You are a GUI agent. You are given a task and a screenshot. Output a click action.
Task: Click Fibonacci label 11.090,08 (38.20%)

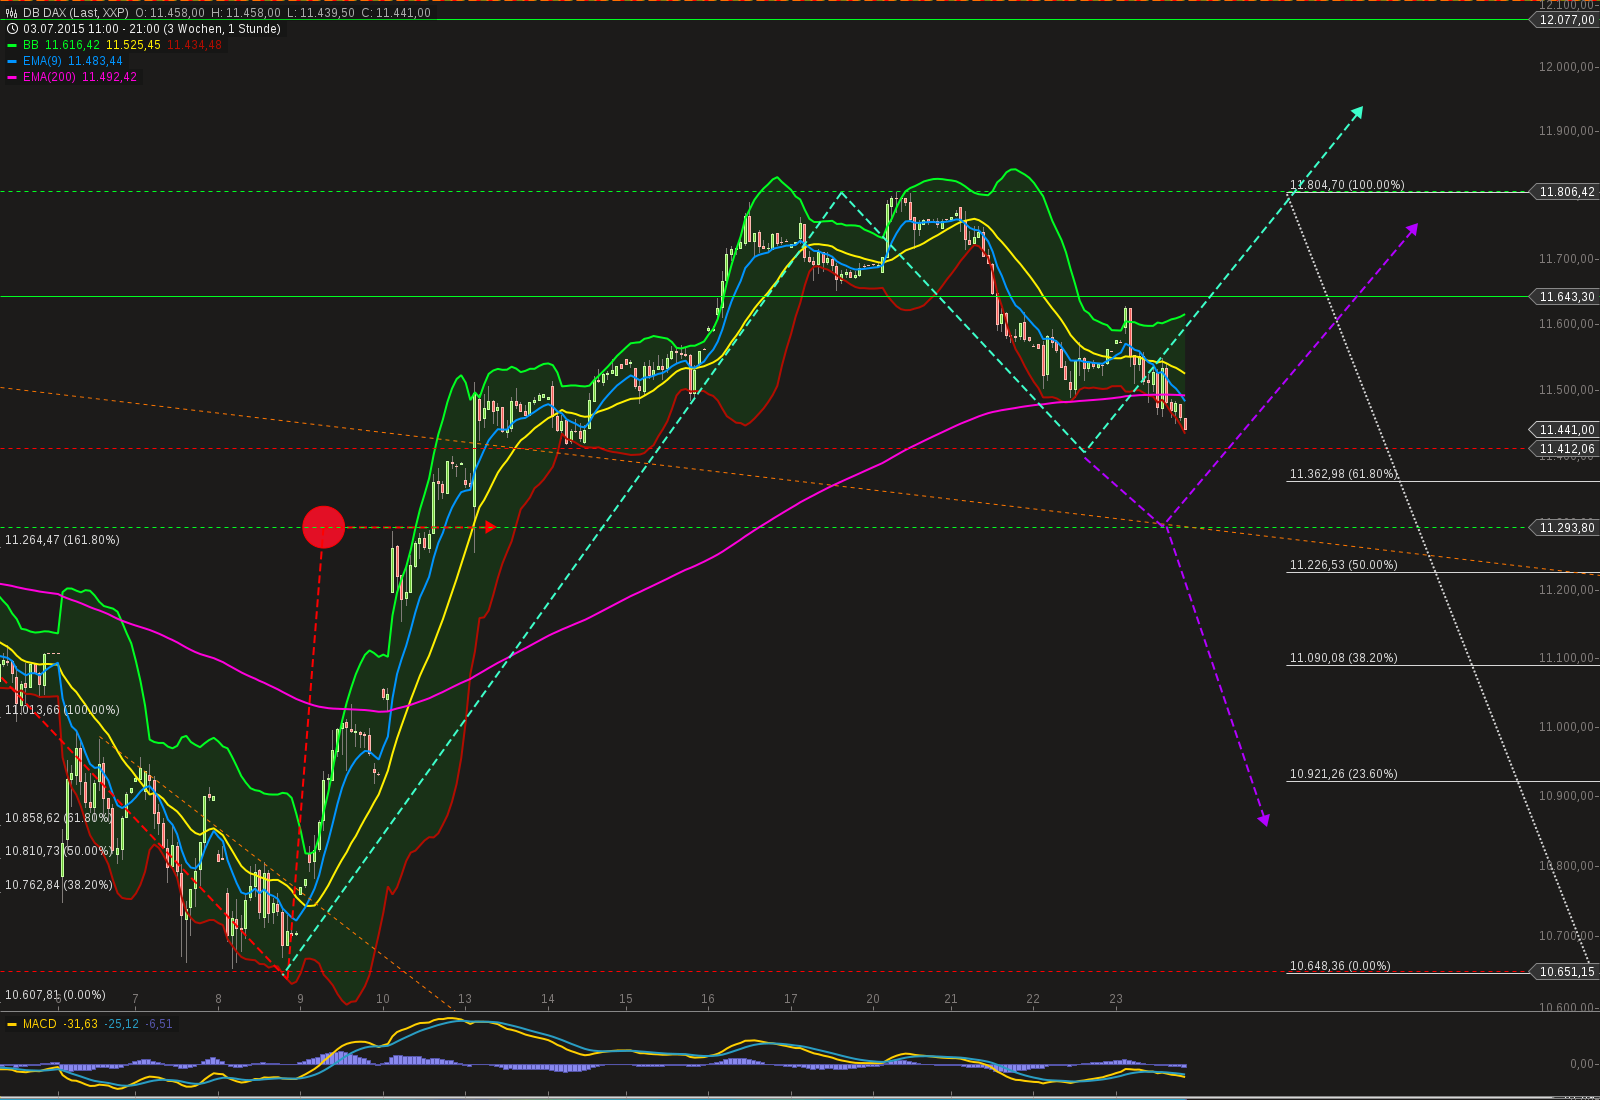(x=1344, y=658)
